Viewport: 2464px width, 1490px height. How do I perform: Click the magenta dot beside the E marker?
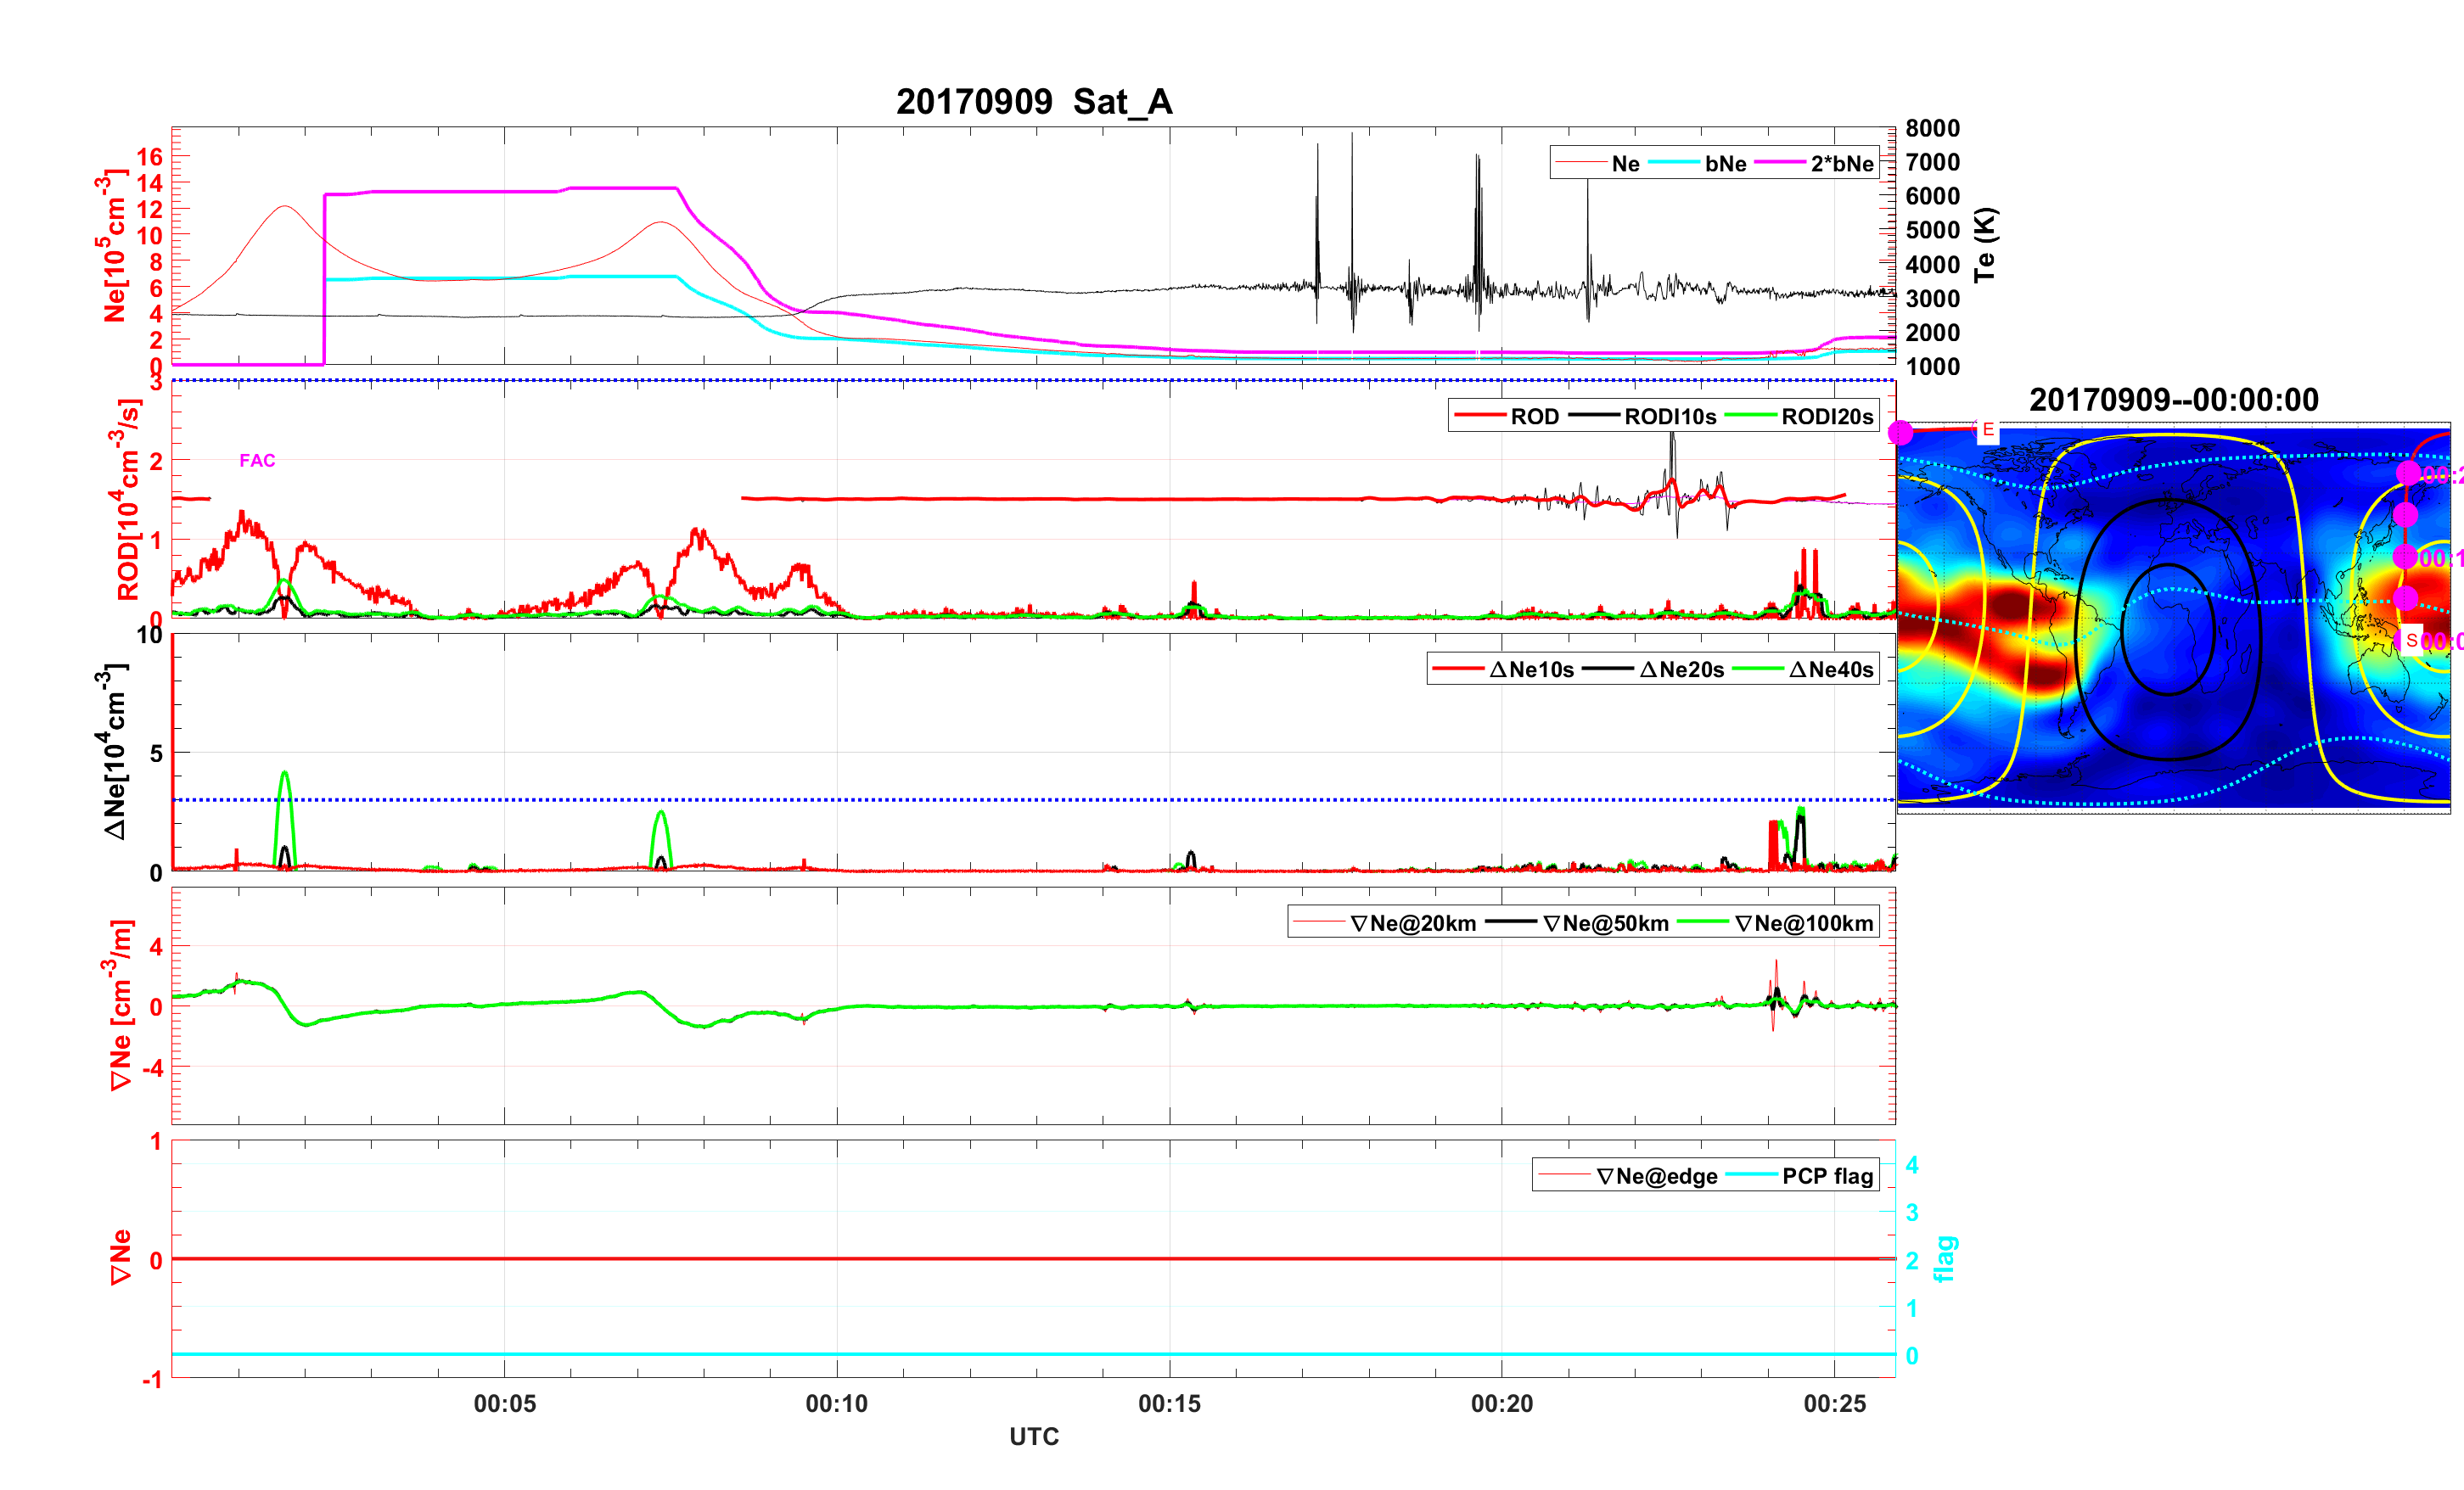pyautogui.click(x=1900, y=432)
